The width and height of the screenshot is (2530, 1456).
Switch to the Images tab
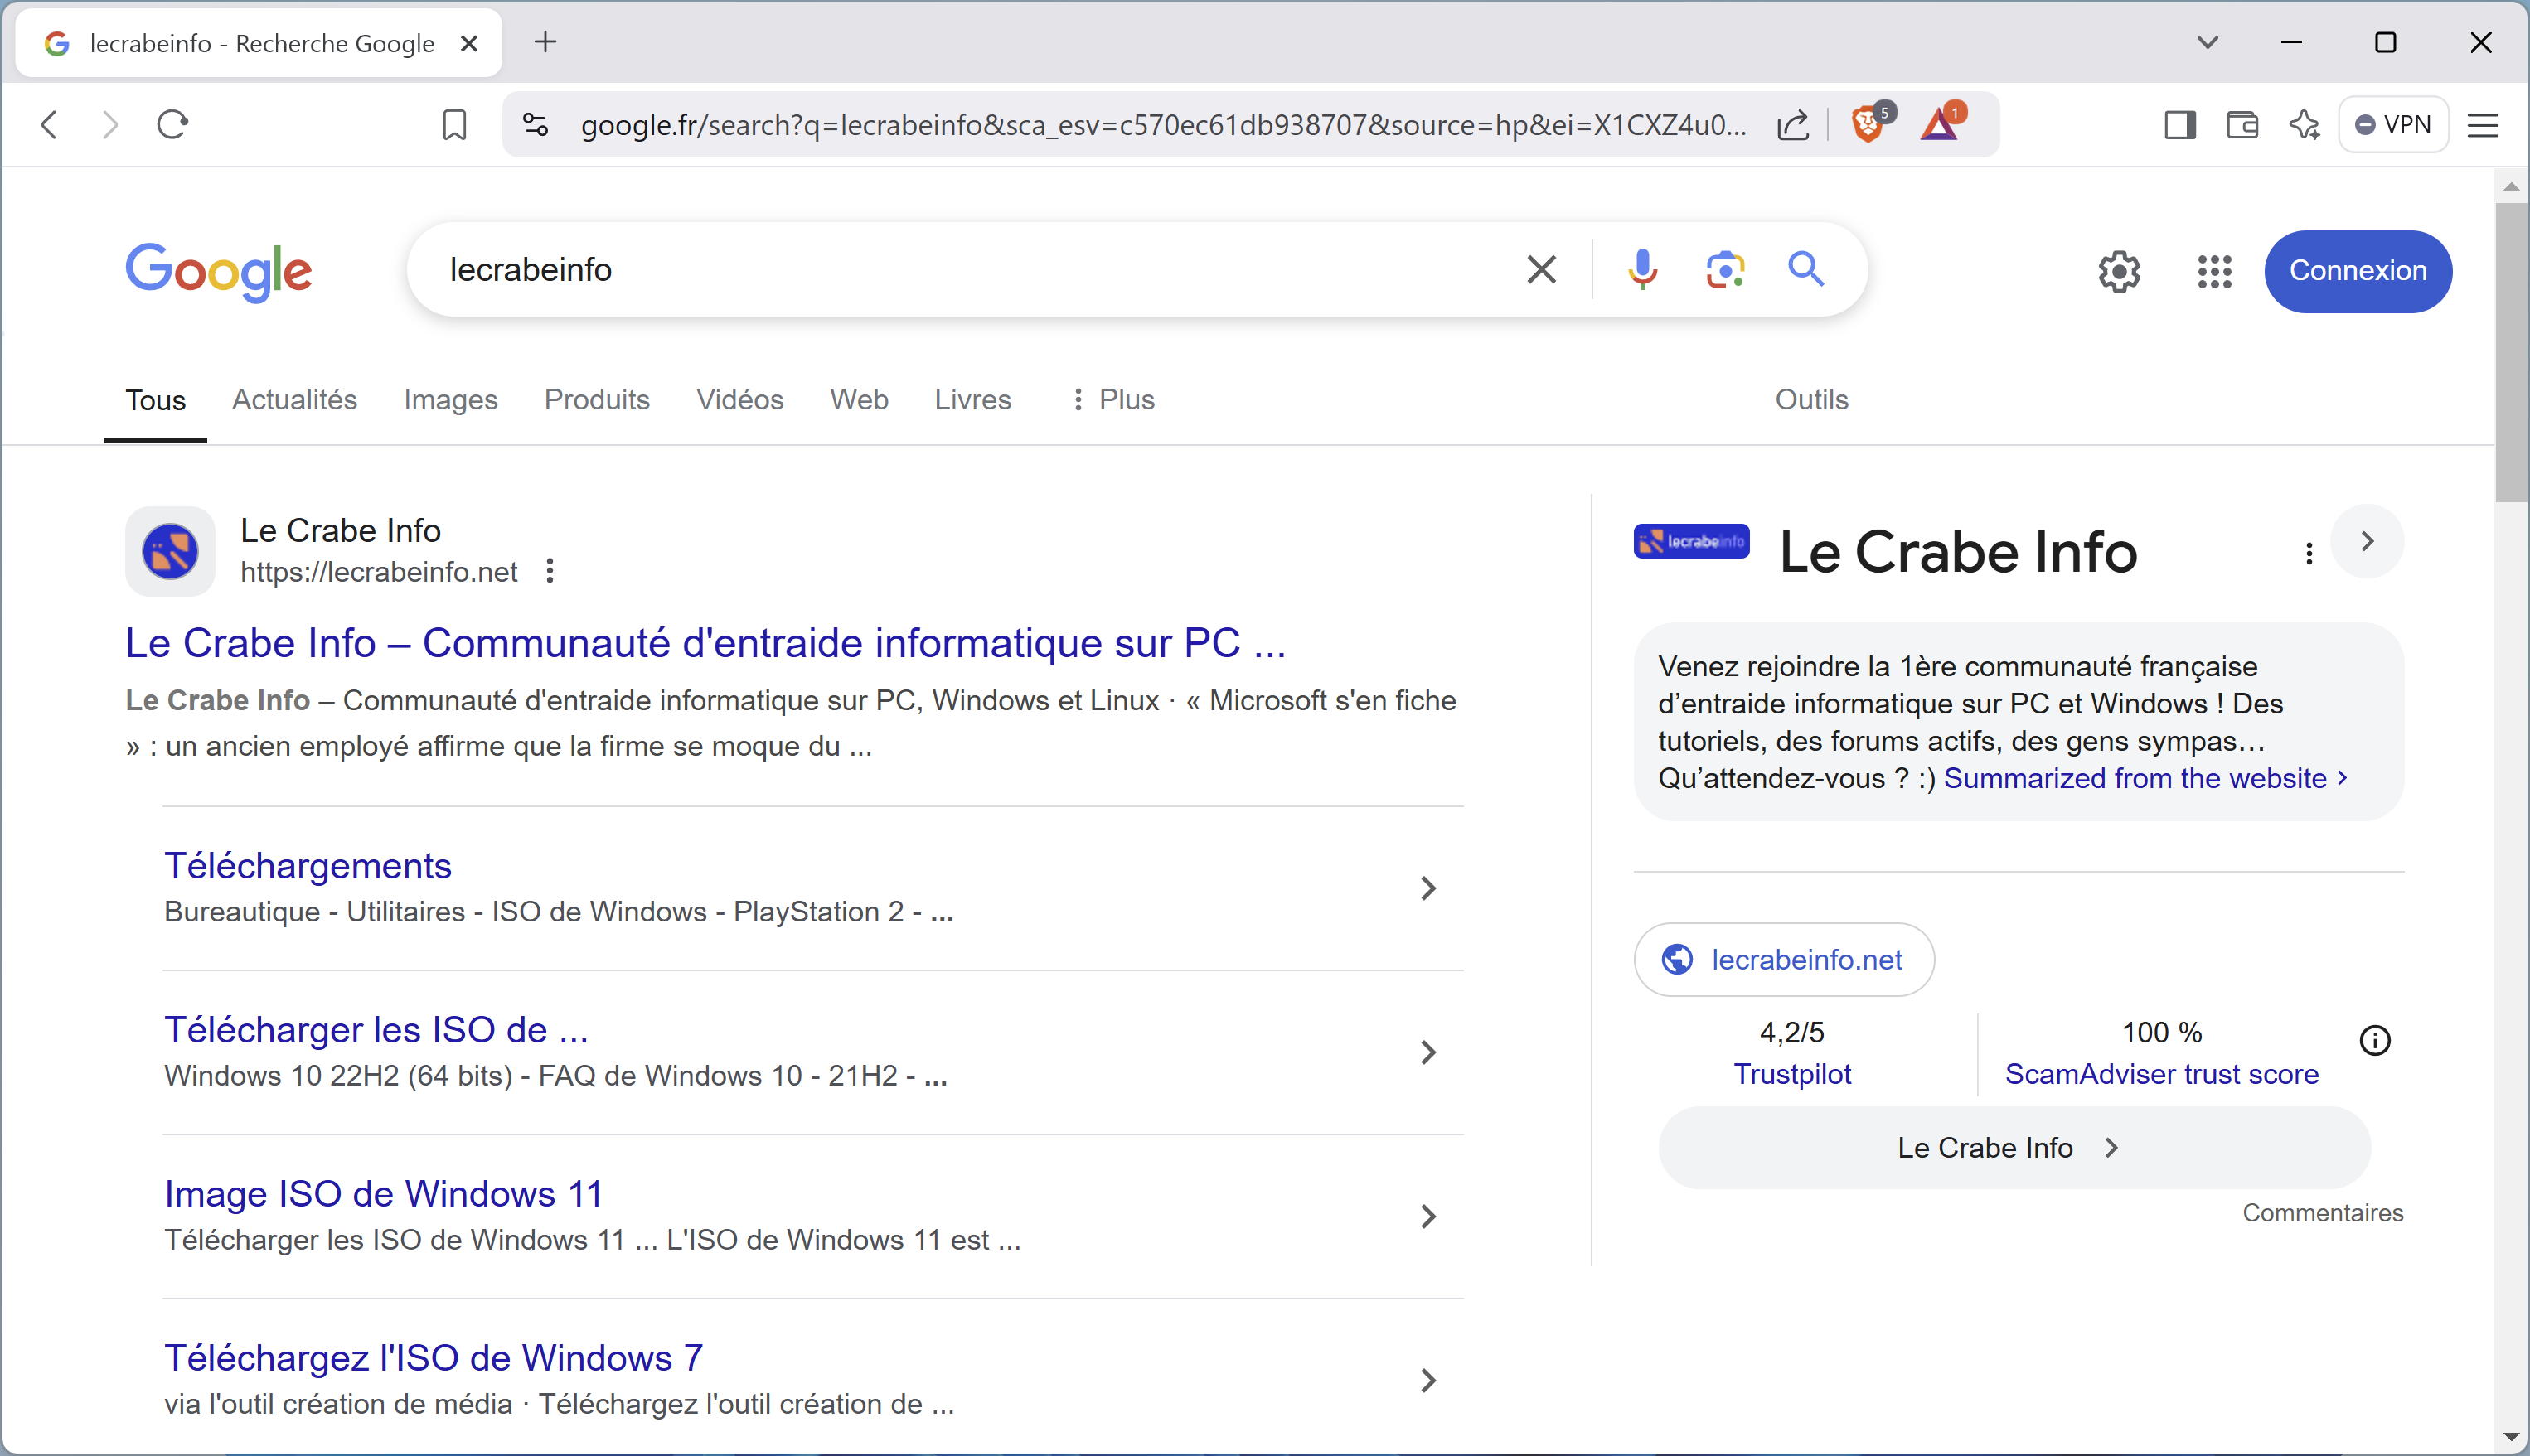pos(450,399)
